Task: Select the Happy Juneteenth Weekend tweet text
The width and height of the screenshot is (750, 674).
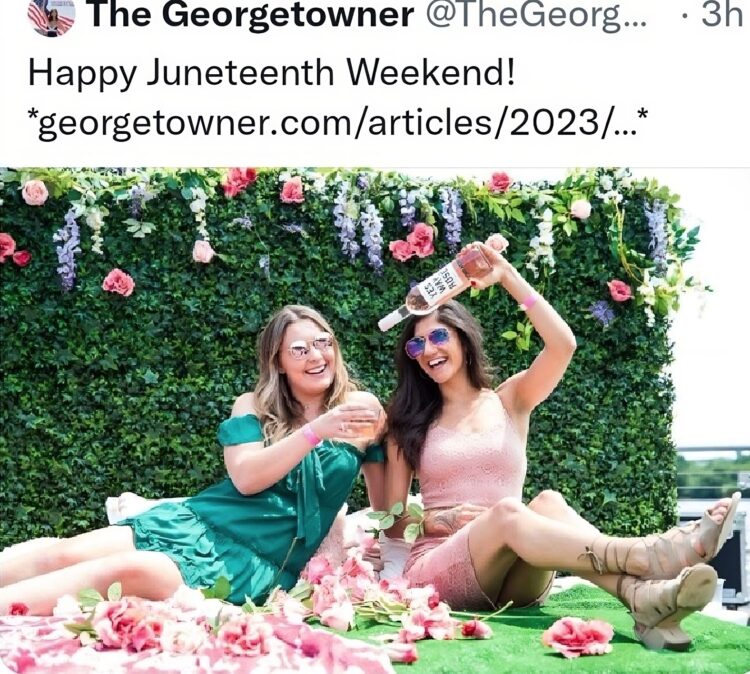Action: click(x=272, y=74)
